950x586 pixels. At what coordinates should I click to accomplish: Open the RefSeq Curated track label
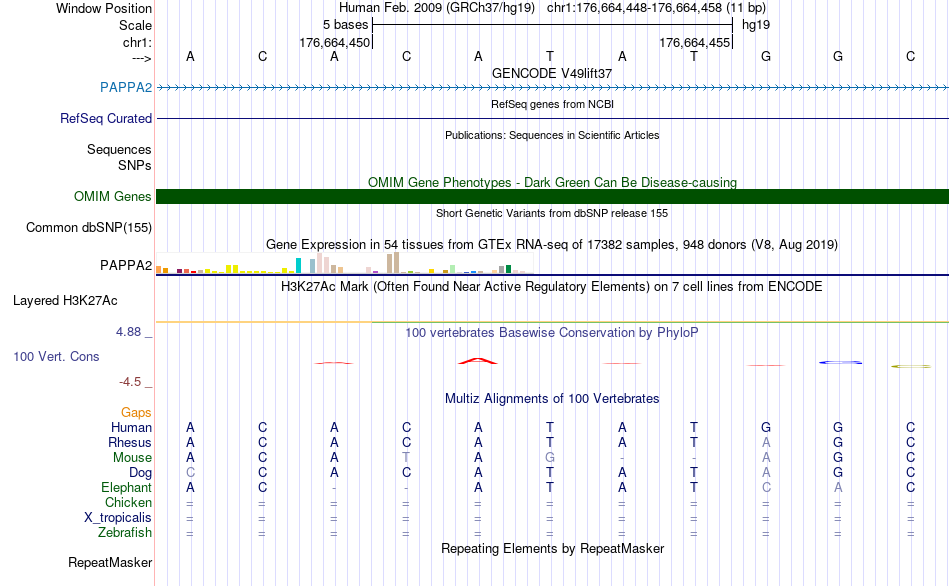pyautogui.click(x=105, y=118)
